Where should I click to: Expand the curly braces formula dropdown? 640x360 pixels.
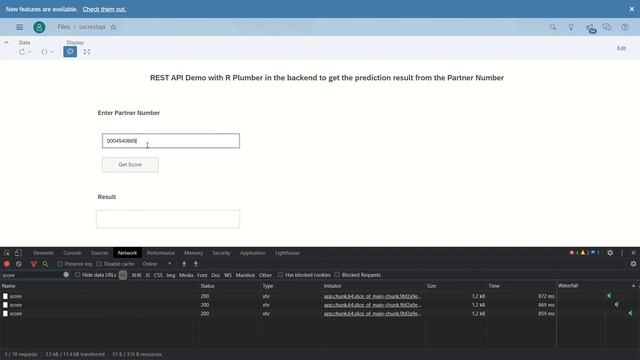[x=52, y=52]
